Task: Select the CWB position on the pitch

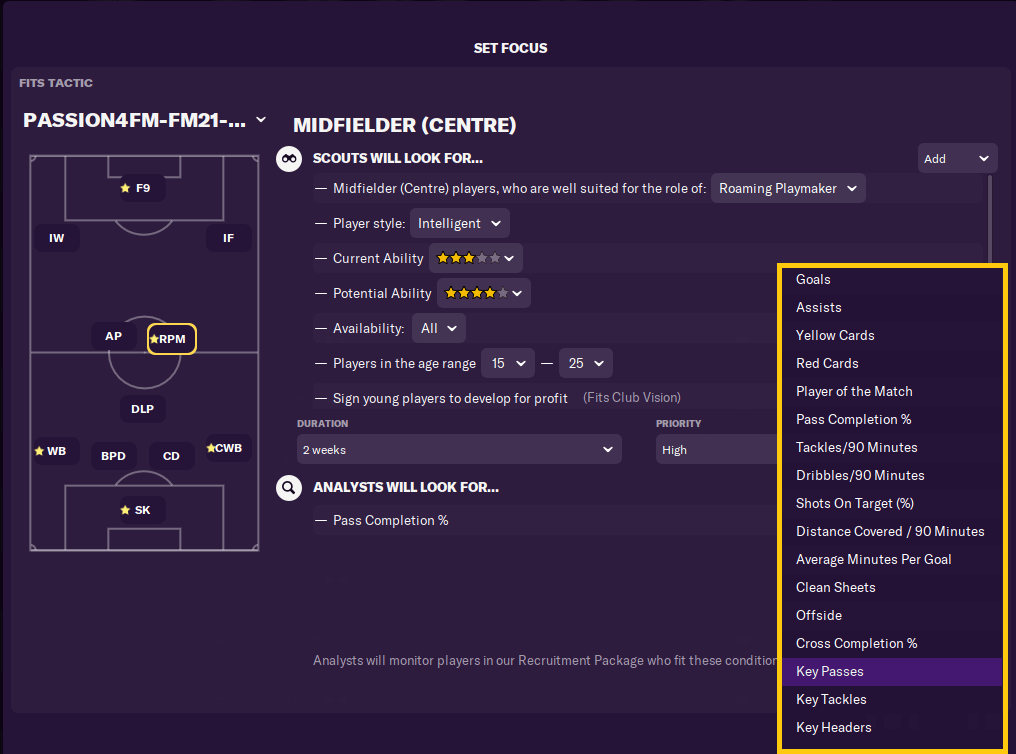Action: [228, 448]
